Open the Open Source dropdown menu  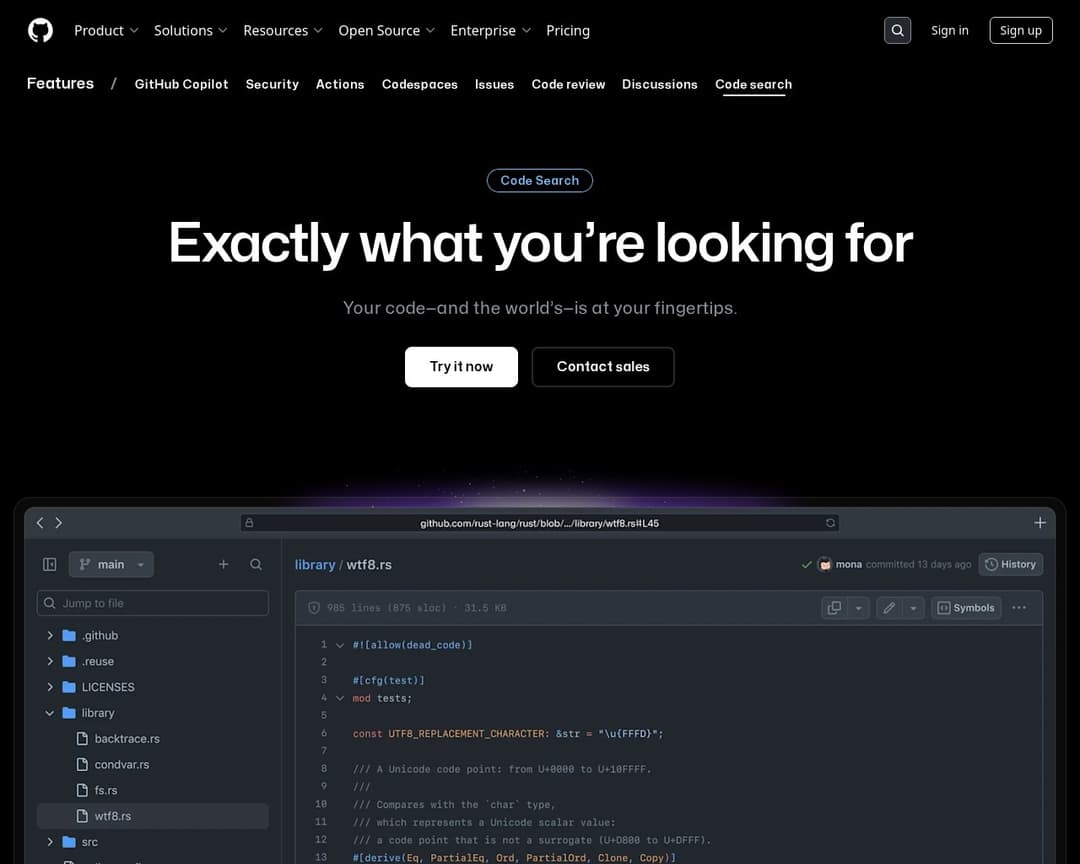(x=386, y=30)
